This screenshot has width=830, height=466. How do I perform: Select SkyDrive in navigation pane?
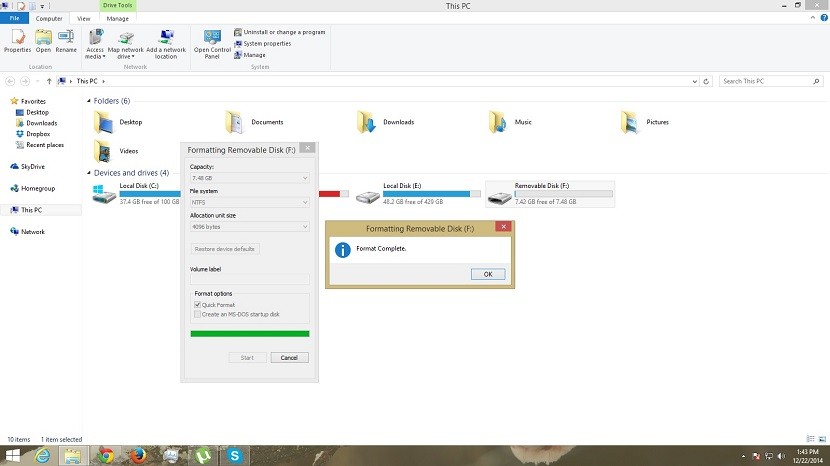[x=28, y=167]
